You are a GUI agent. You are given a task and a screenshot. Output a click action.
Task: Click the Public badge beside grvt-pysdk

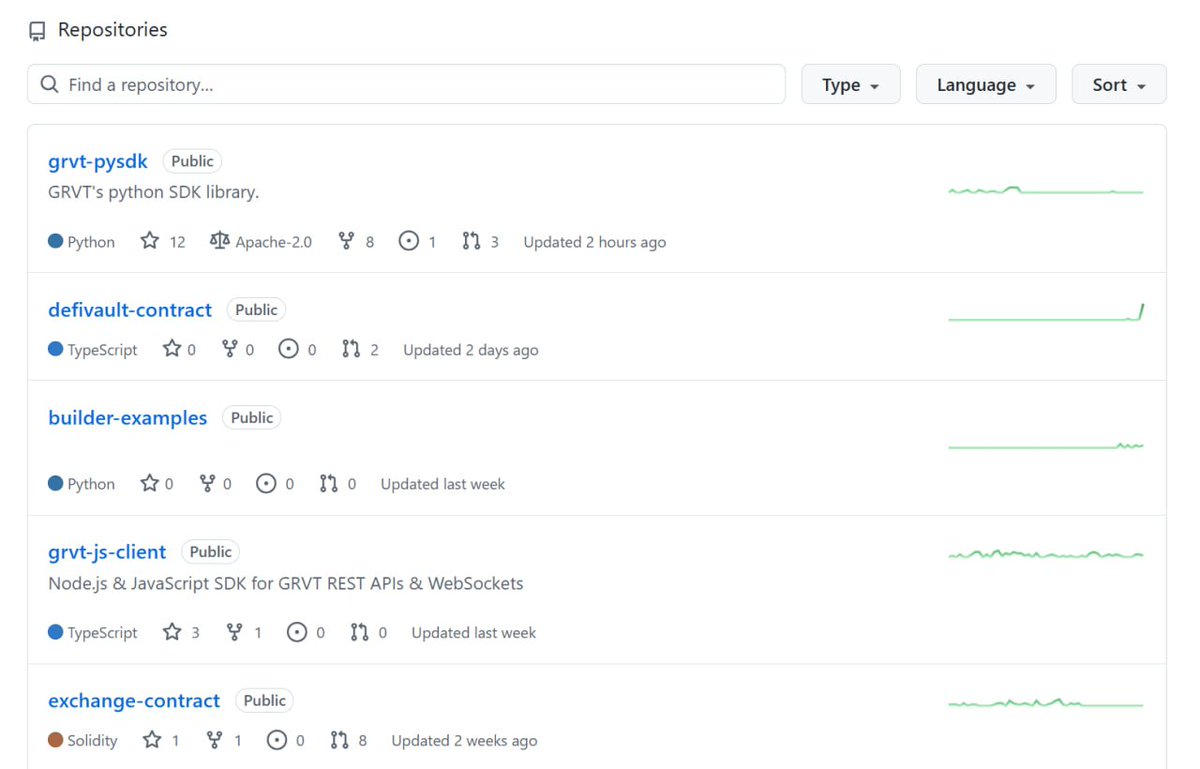click(192, 161)
